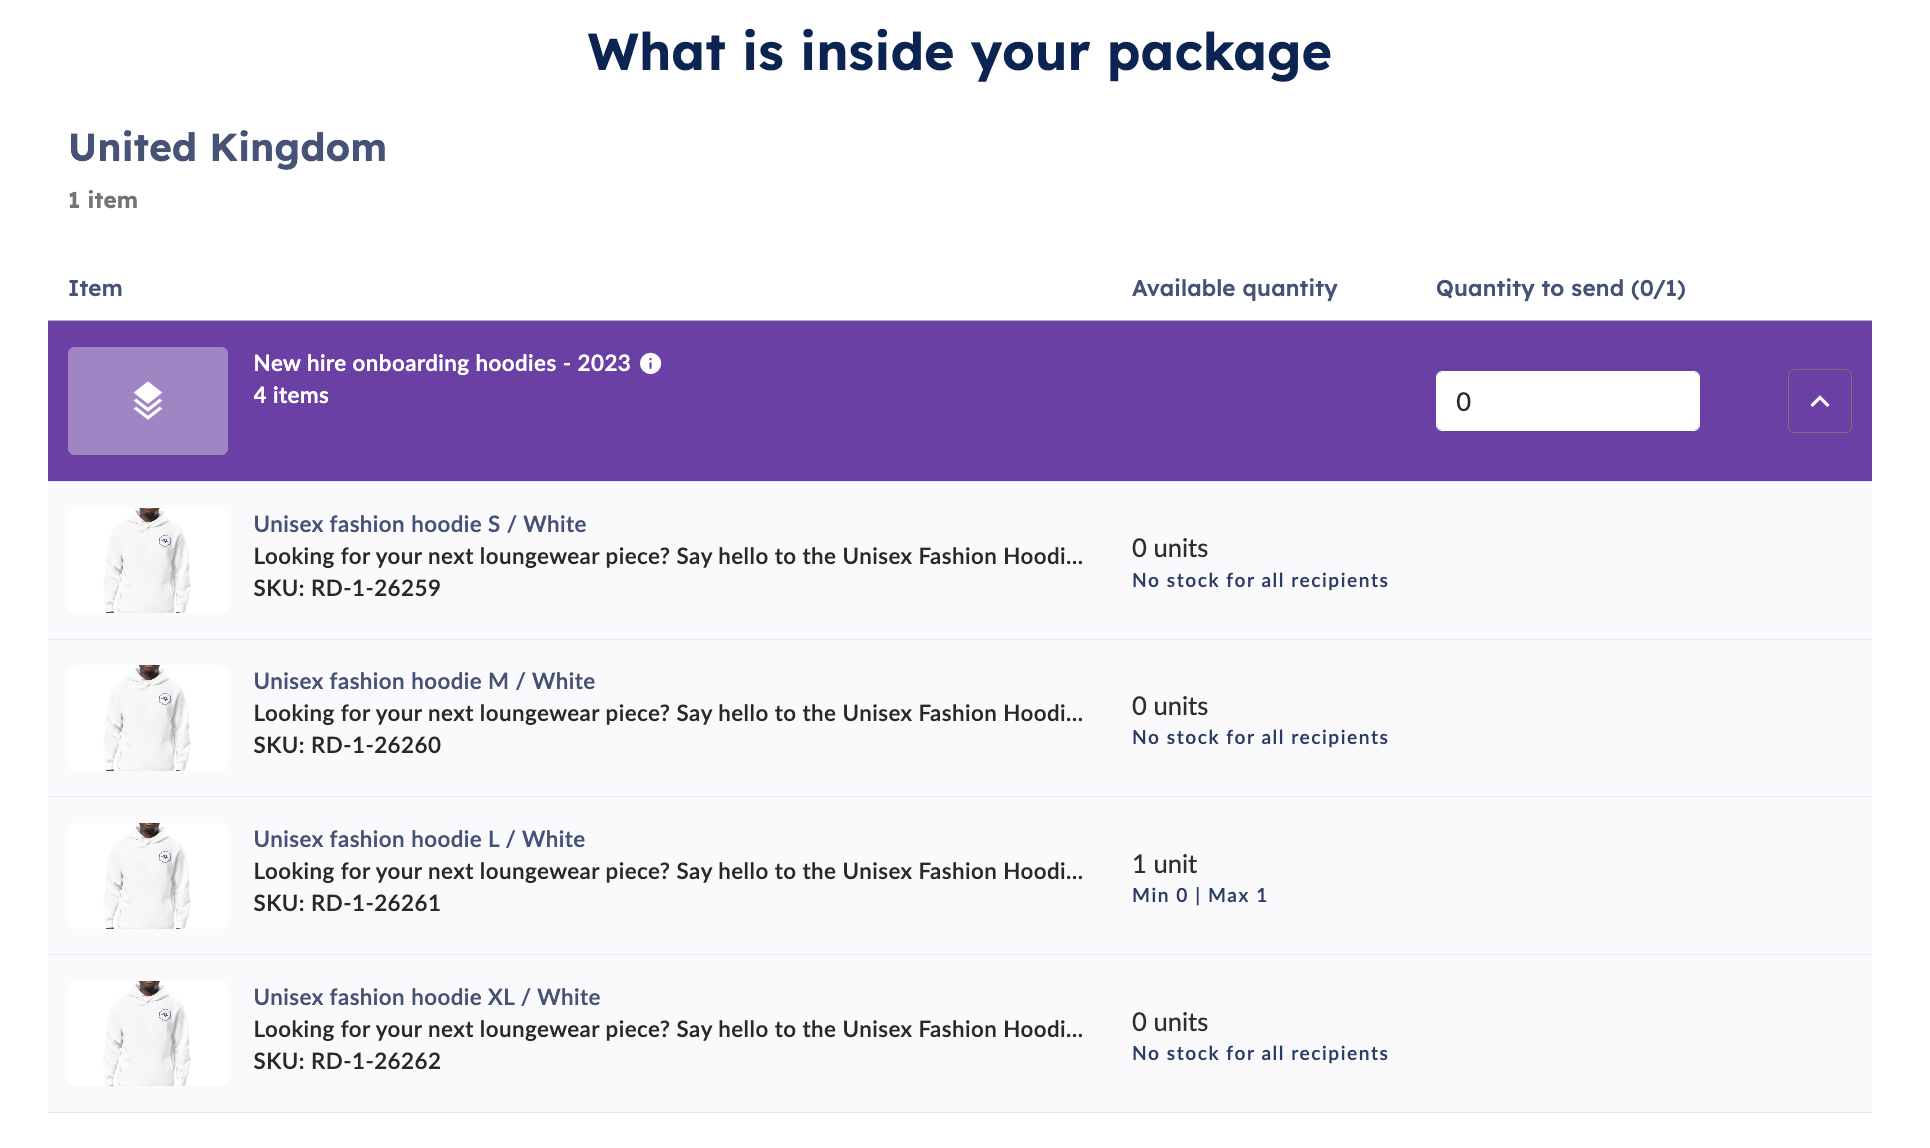Click the "1 unit" available quantity text
1930x1148 pixels.
pyautogui.click(x=1164, y=864)
